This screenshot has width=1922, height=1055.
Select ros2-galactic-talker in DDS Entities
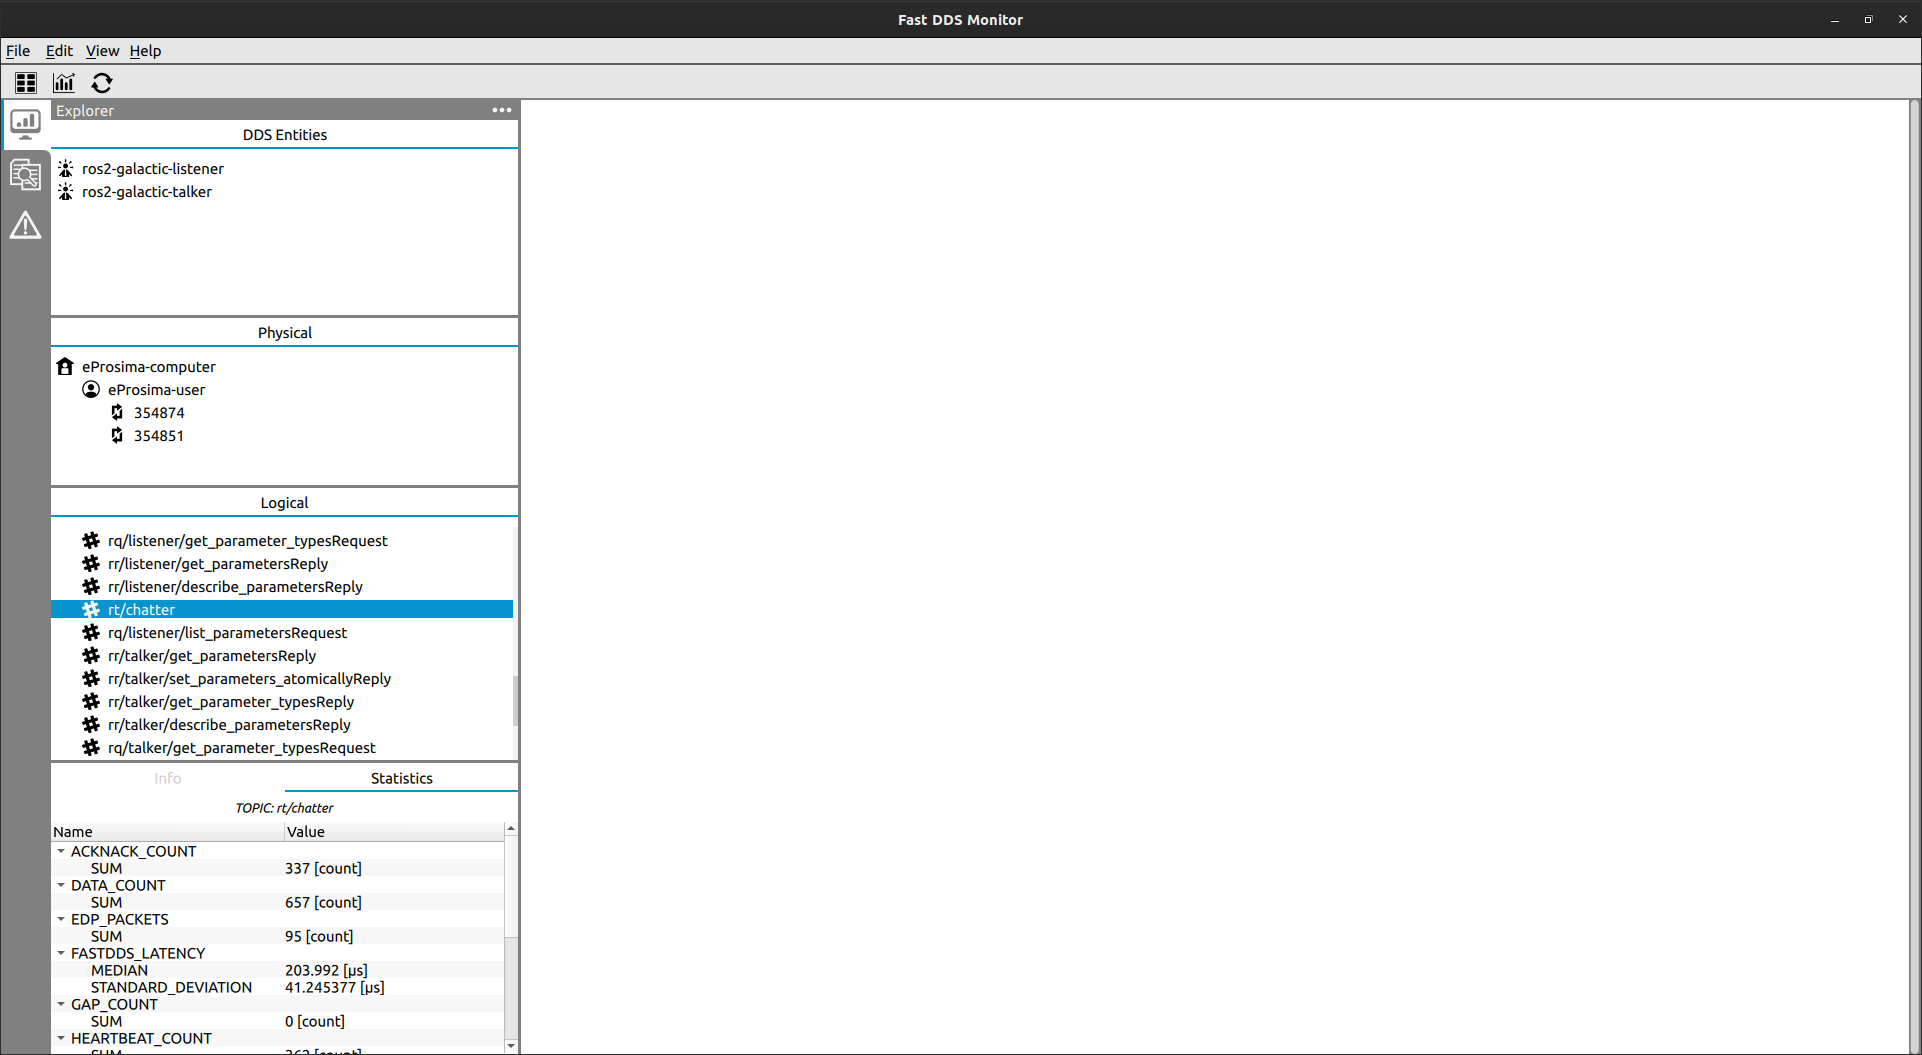point(147,191)
